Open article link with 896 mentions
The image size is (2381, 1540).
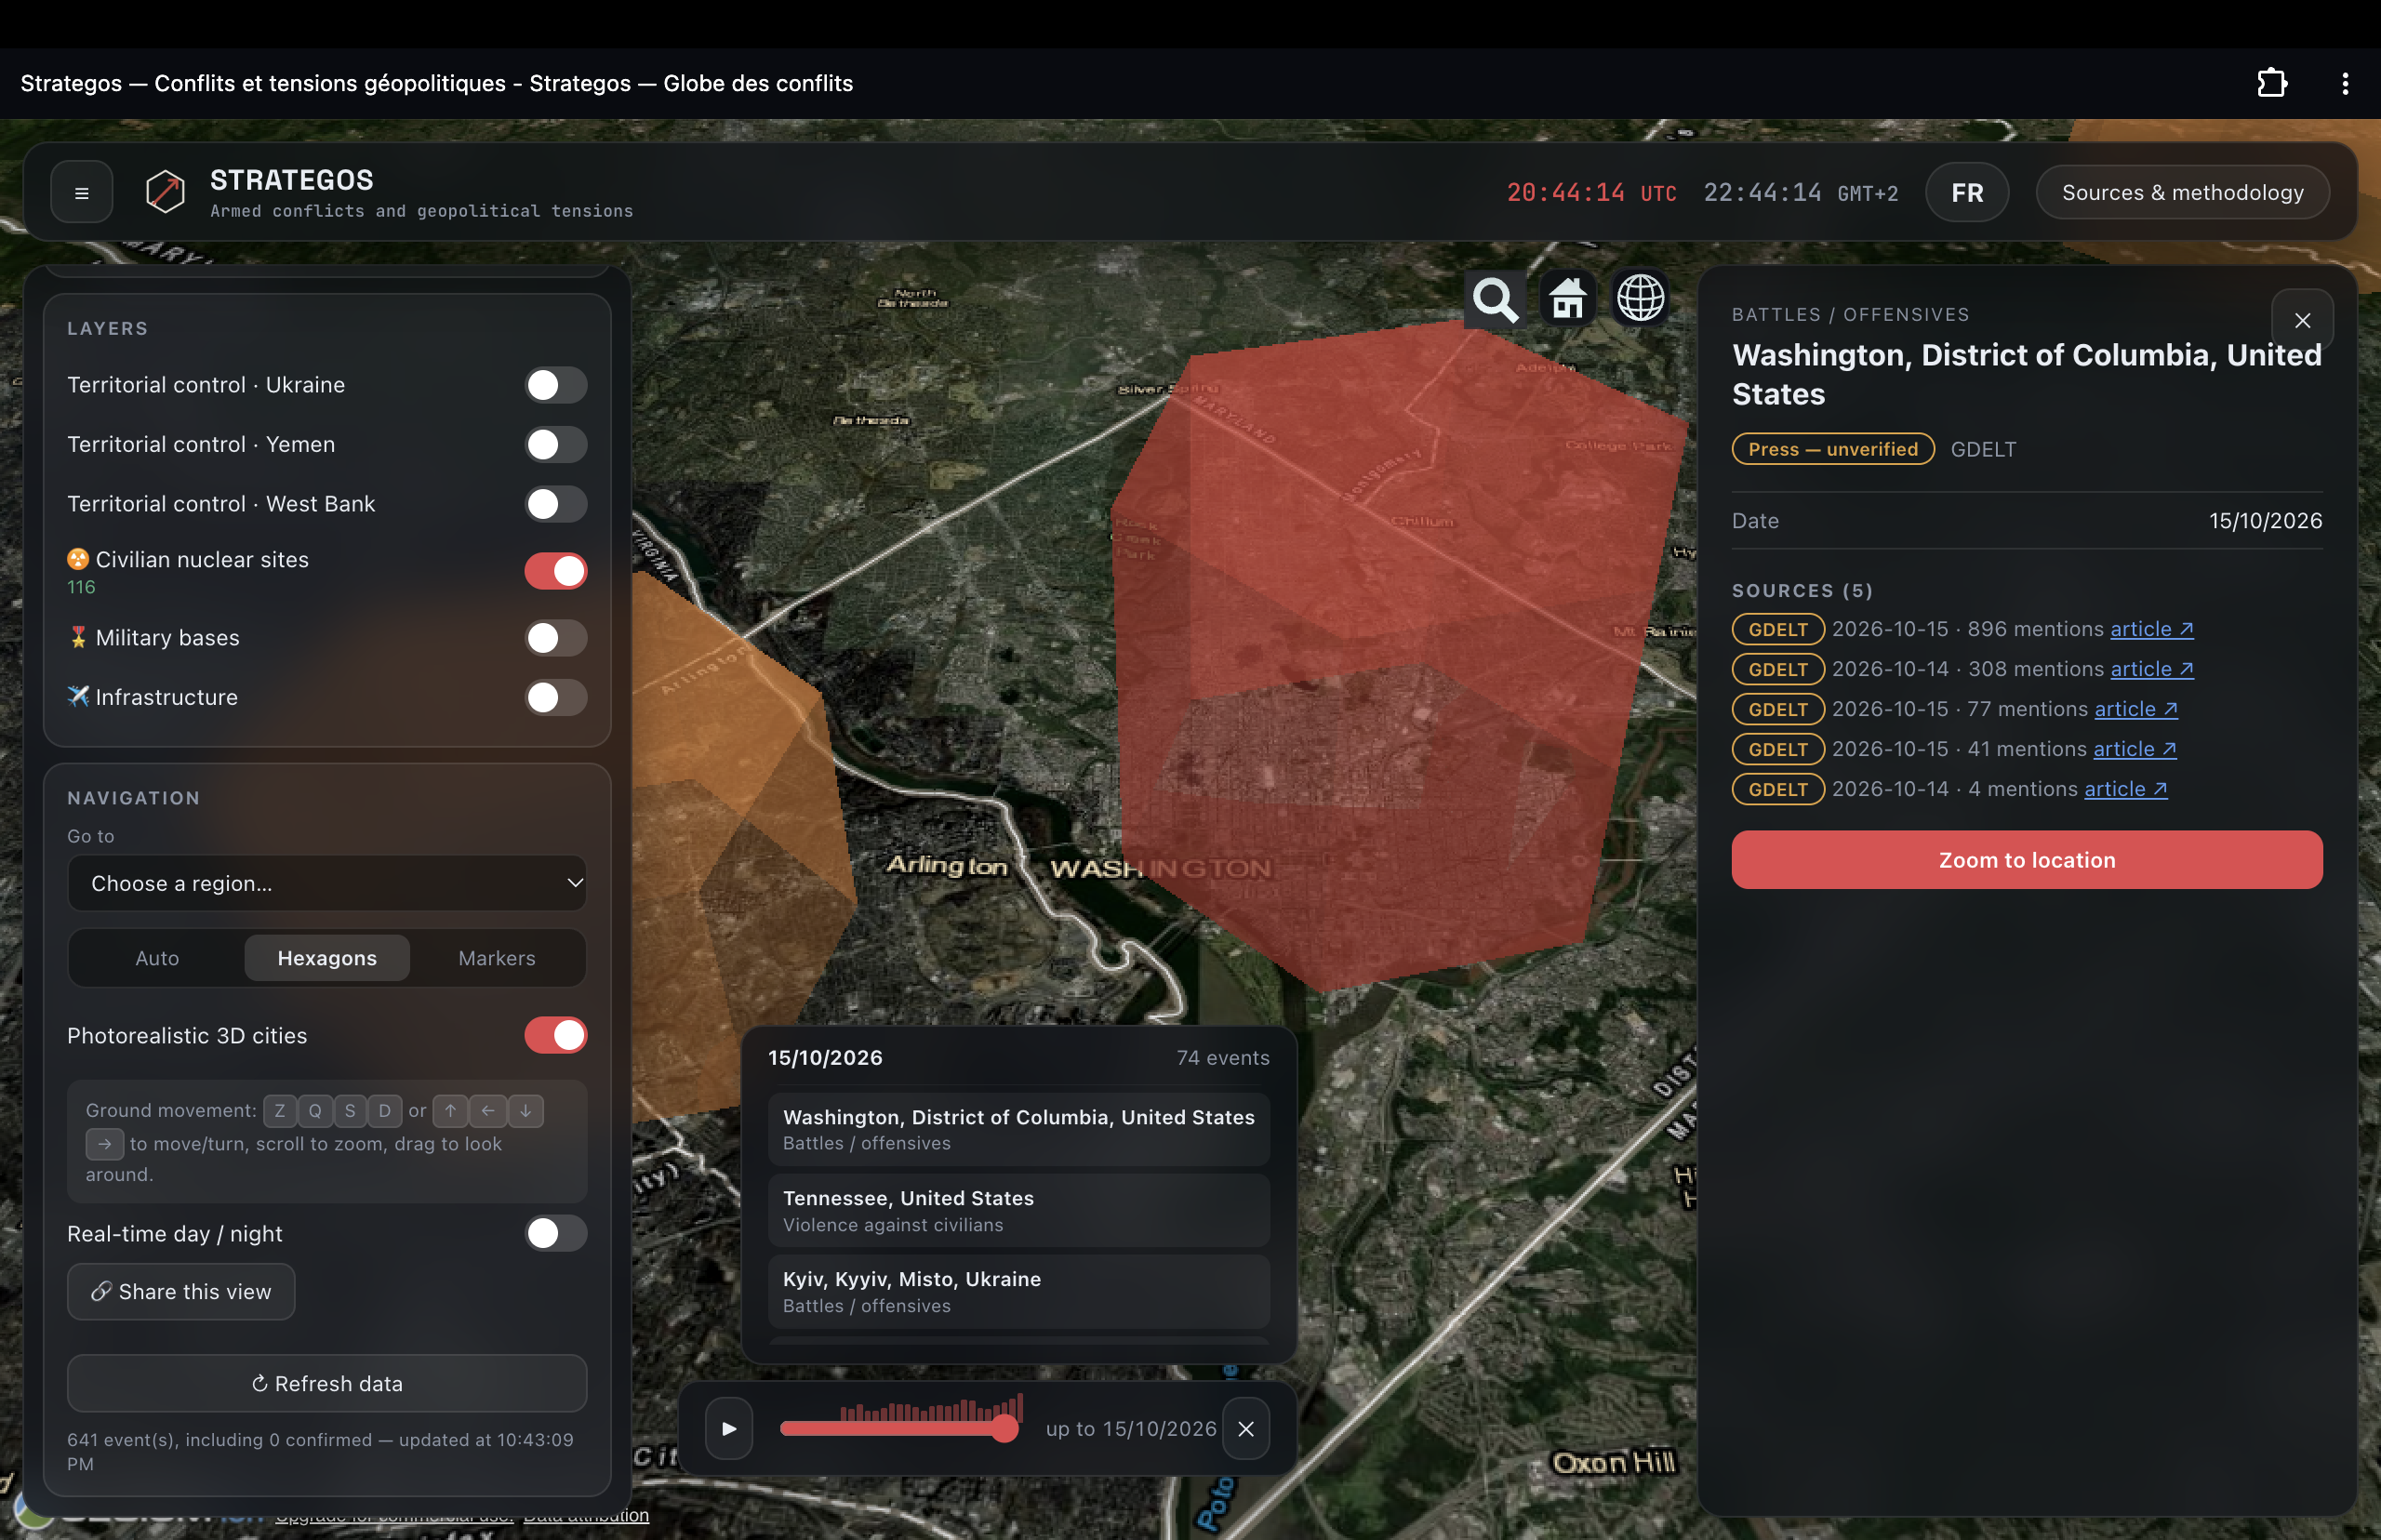2152,629
